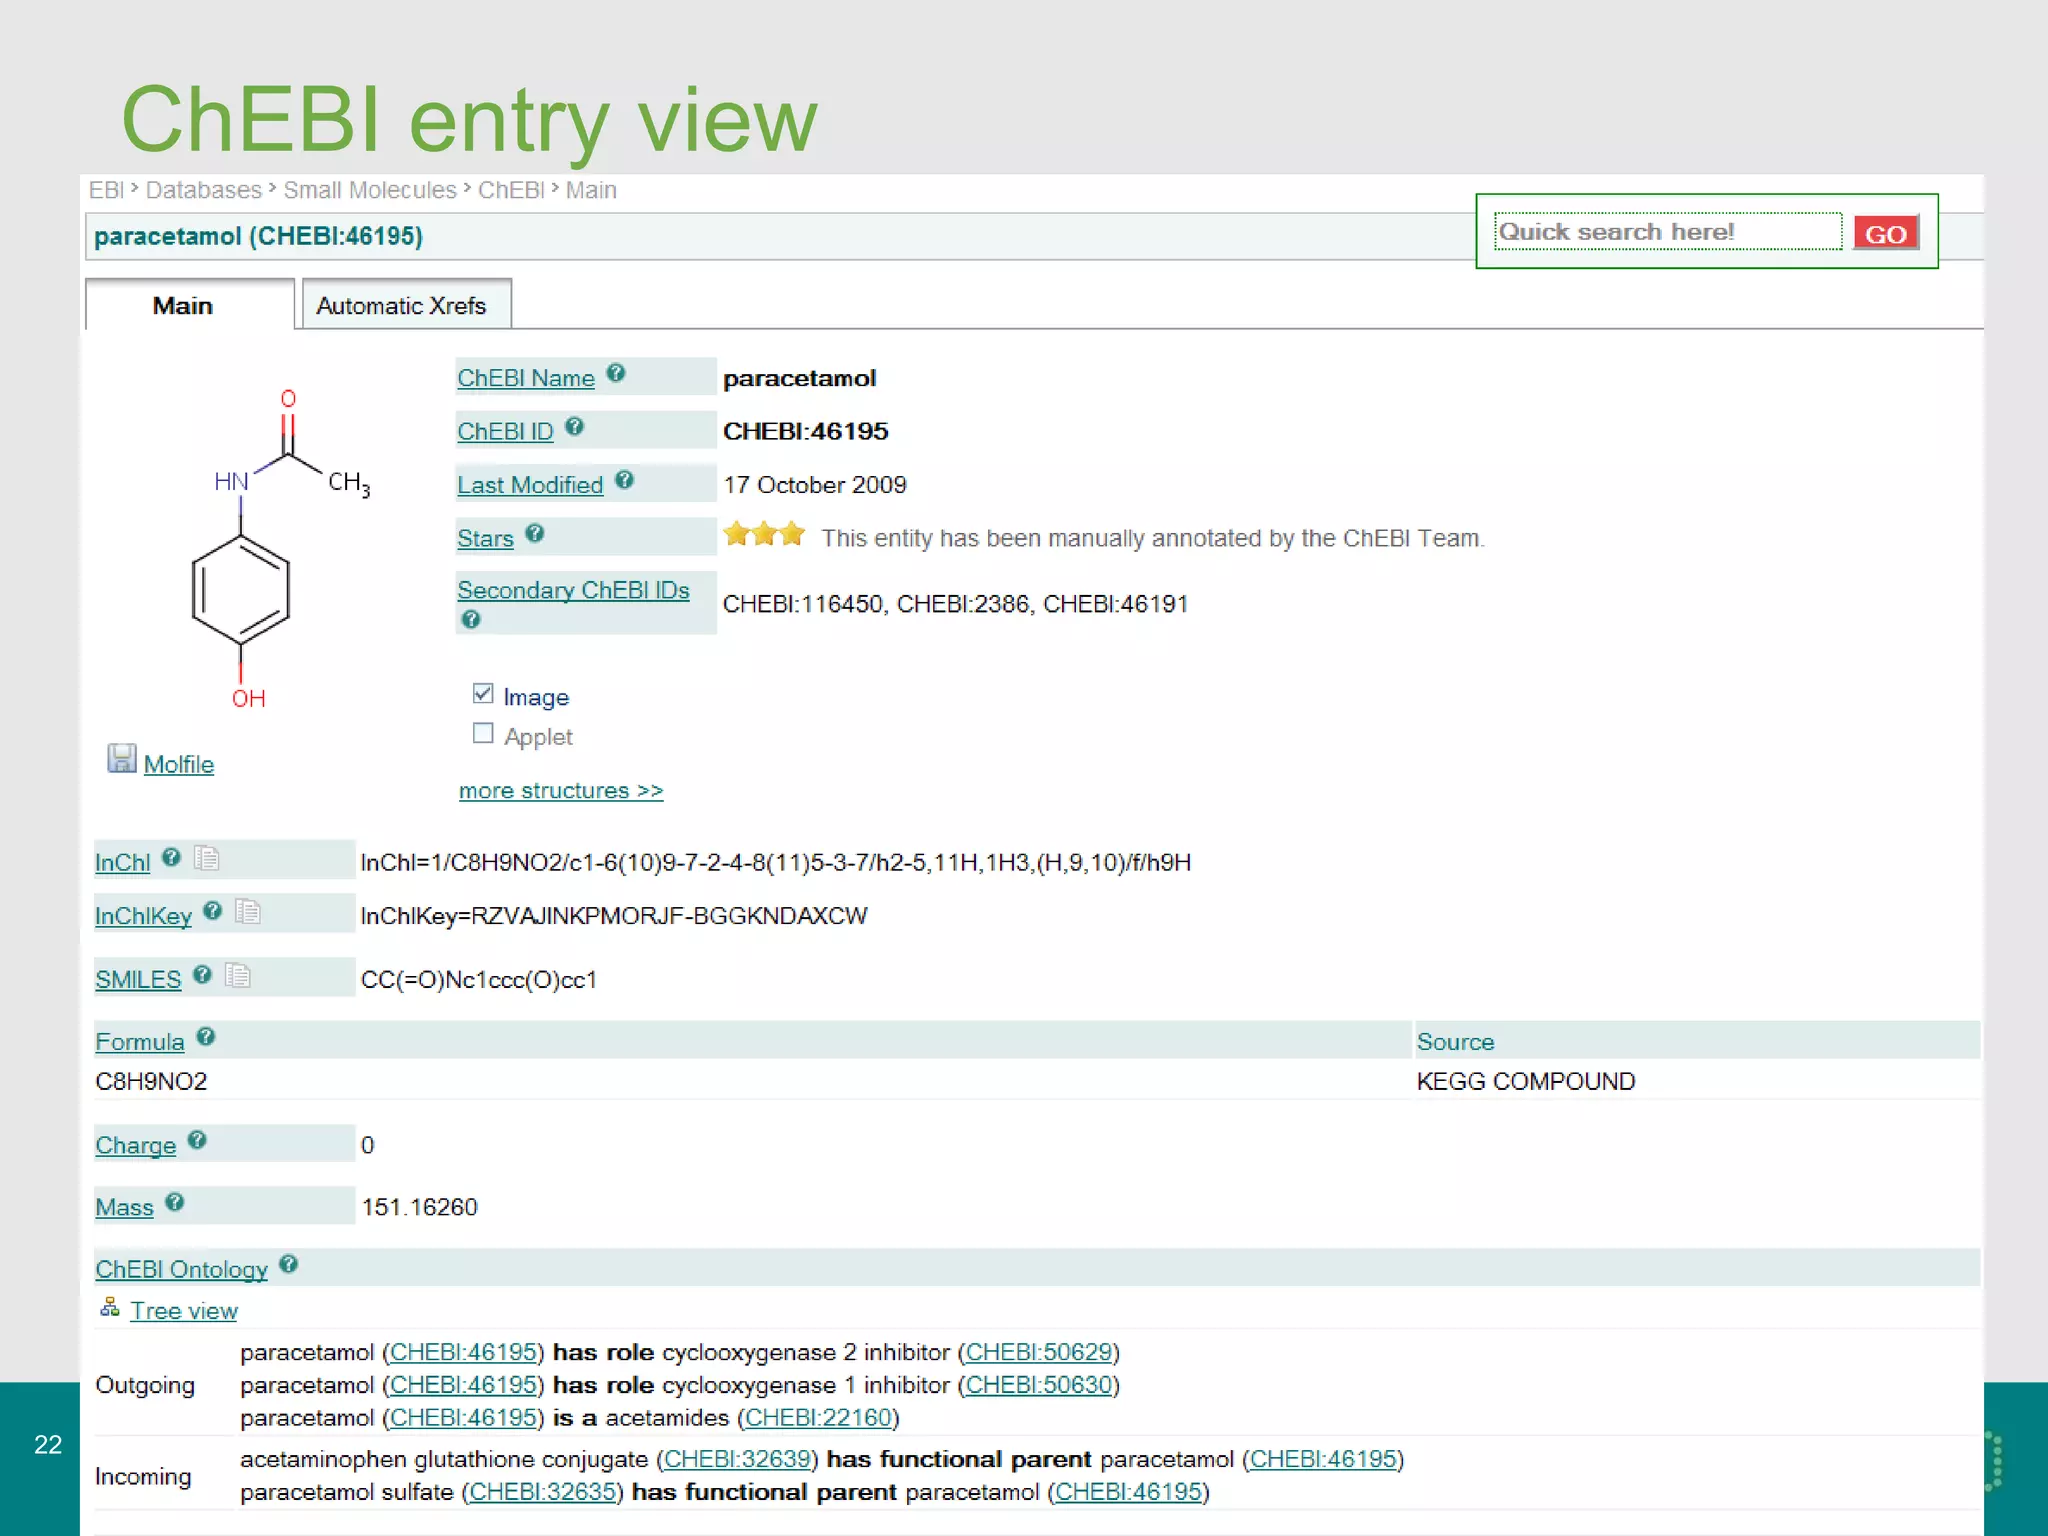Image resolution: width=2048 pixels, height=1536 pixels.
Task: Open ChEBI breadcrumb link
Action: (x=511, y=190)
